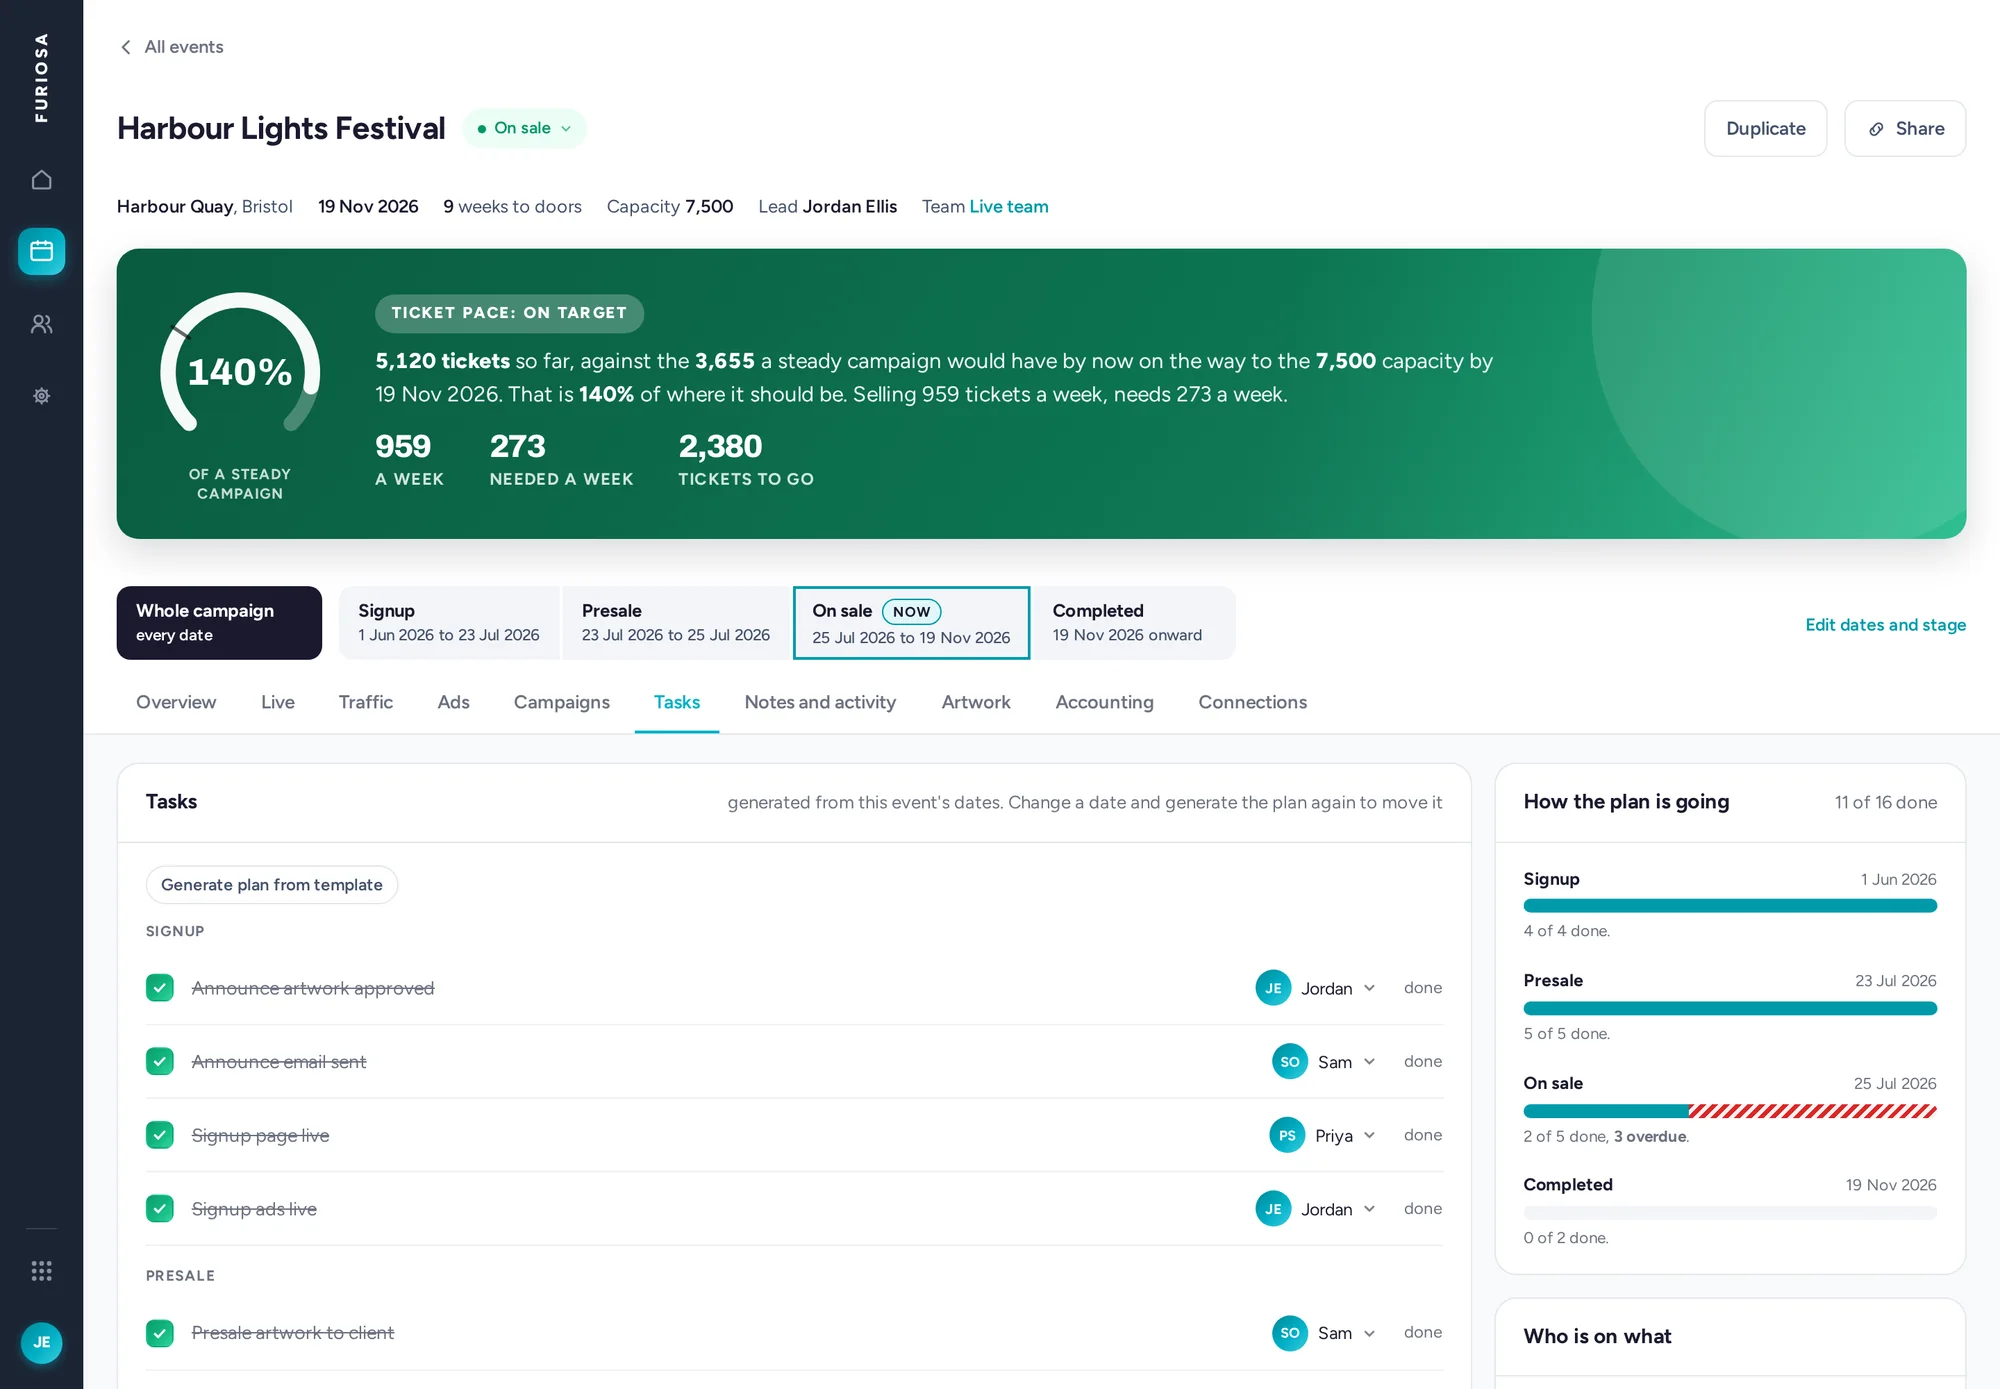Click the Presale progress bar
The height and width of the screenshot is (1389, 2000).
click(x=1730, y=1008)
